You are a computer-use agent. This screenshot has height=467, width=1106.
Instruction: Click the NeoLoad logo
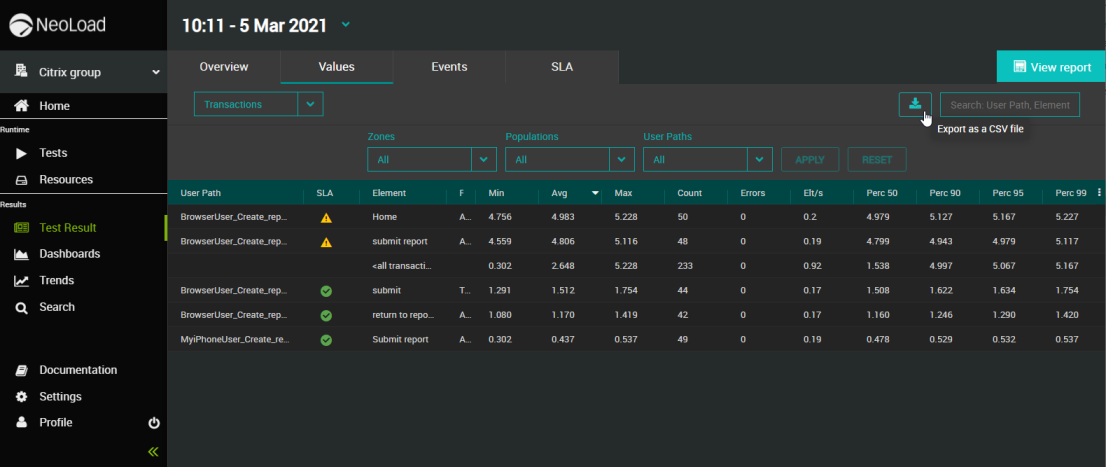point(57,25)
